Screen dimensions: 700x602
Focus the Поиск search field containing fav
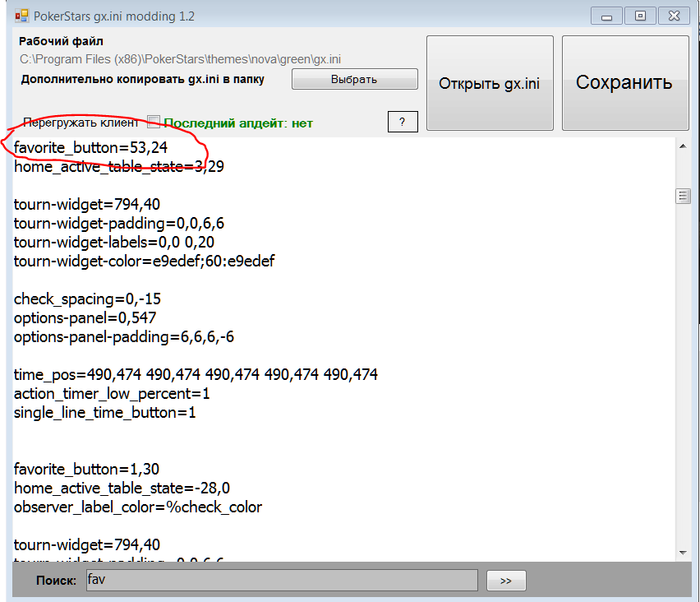282,580
